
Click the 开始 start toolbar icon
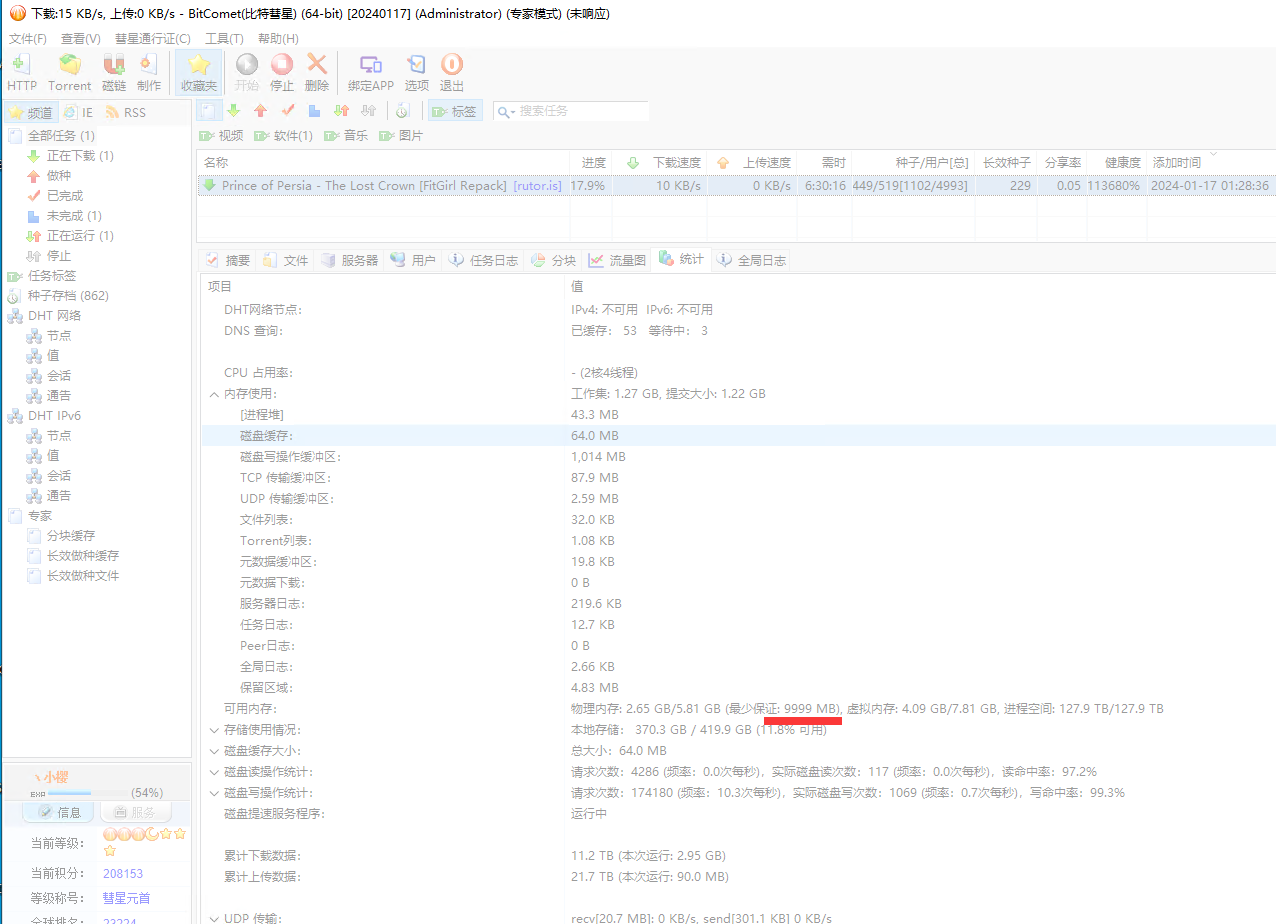click(x=247, y=73)
